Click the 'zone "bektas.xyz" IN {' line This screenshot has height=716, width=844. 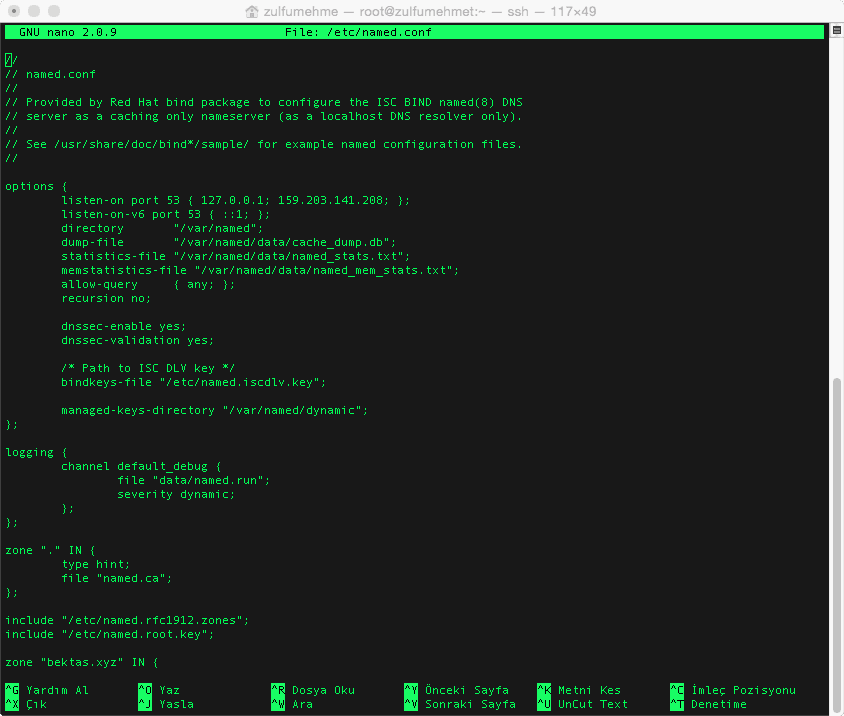coord(82,662)
